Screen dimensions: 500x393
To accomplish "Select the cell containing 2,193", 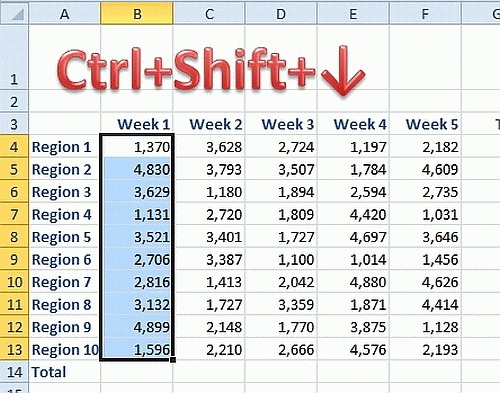I will [x=425, y=349].
